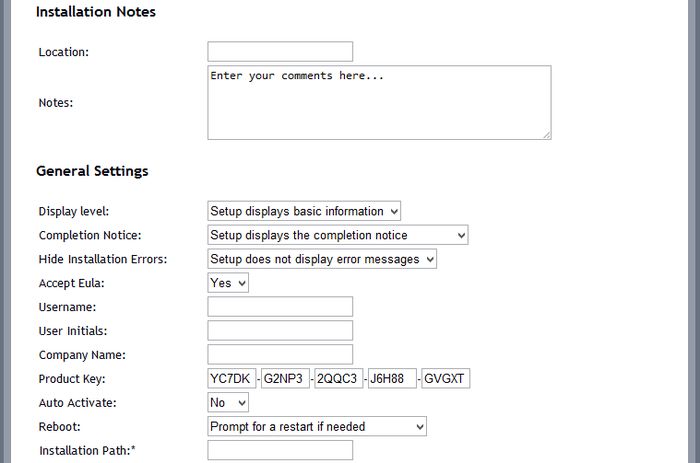
Task: Open the Accept Eula dropdown
Action: coord(228,283)
